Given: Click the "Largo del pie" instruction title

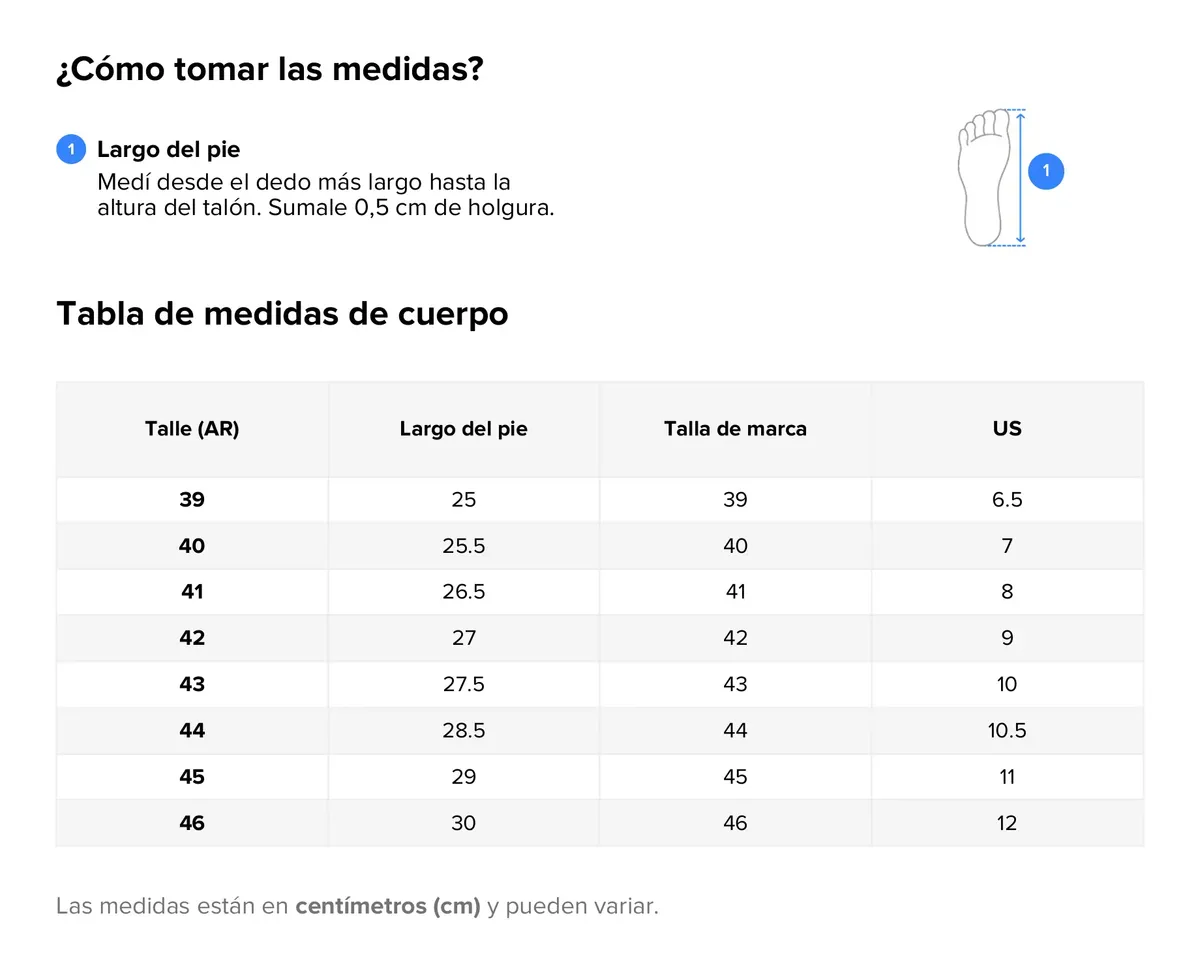Looking at the screenshot, I should click(168, 150).
